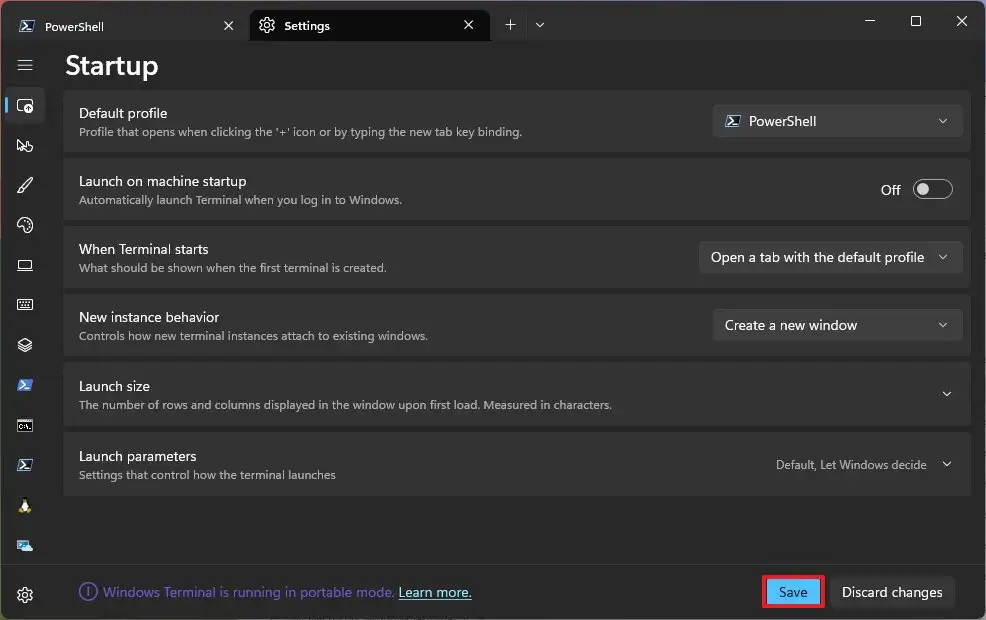Select the Command Prompt profile icon
Viewport: 986px width, 620px height.
point(25,426)
